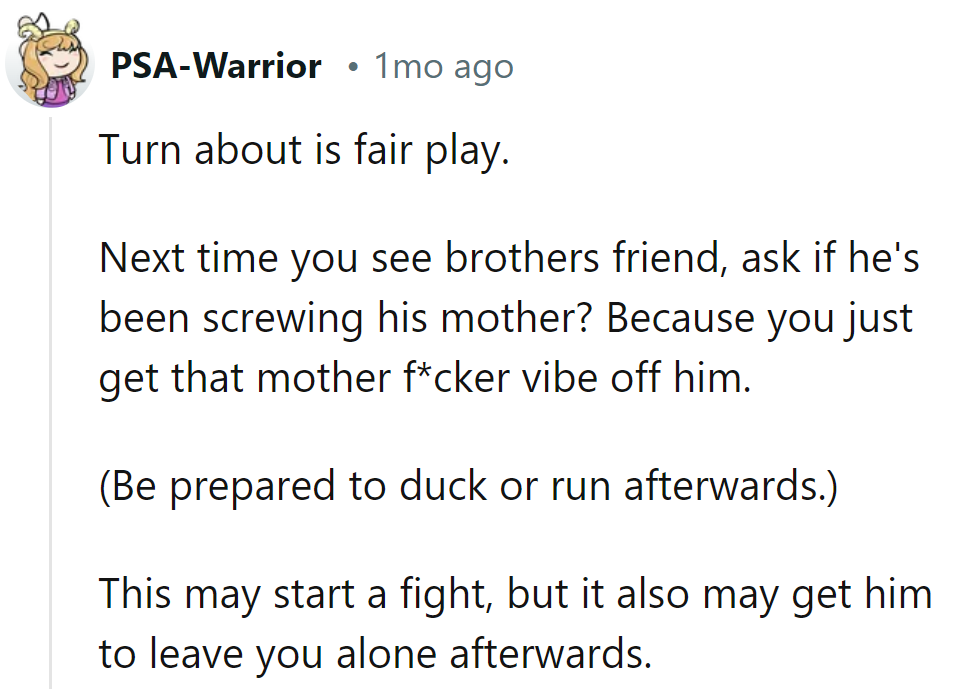Open PSA-Warrior's cartoon avatar
The image size is (959, 689).
coord(50,62)
